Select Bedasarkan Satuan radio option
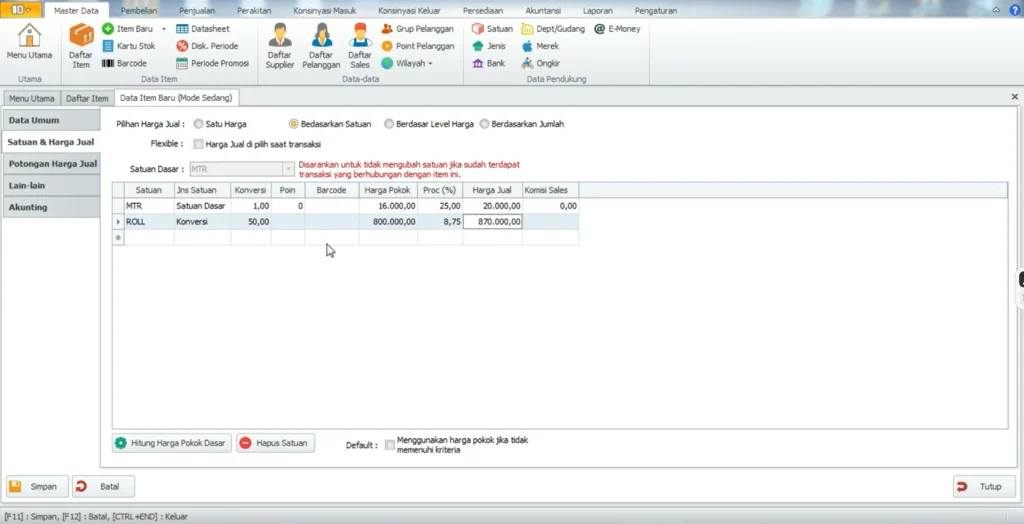The width and height of the screenshot is (1024, 524). pyautogui.click(x=294, y=123)
